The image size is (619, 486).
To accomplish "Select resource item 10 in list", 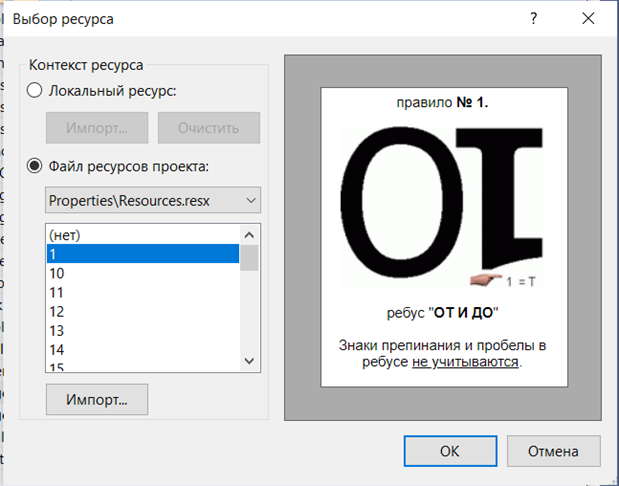I will (x=140, y=273).
